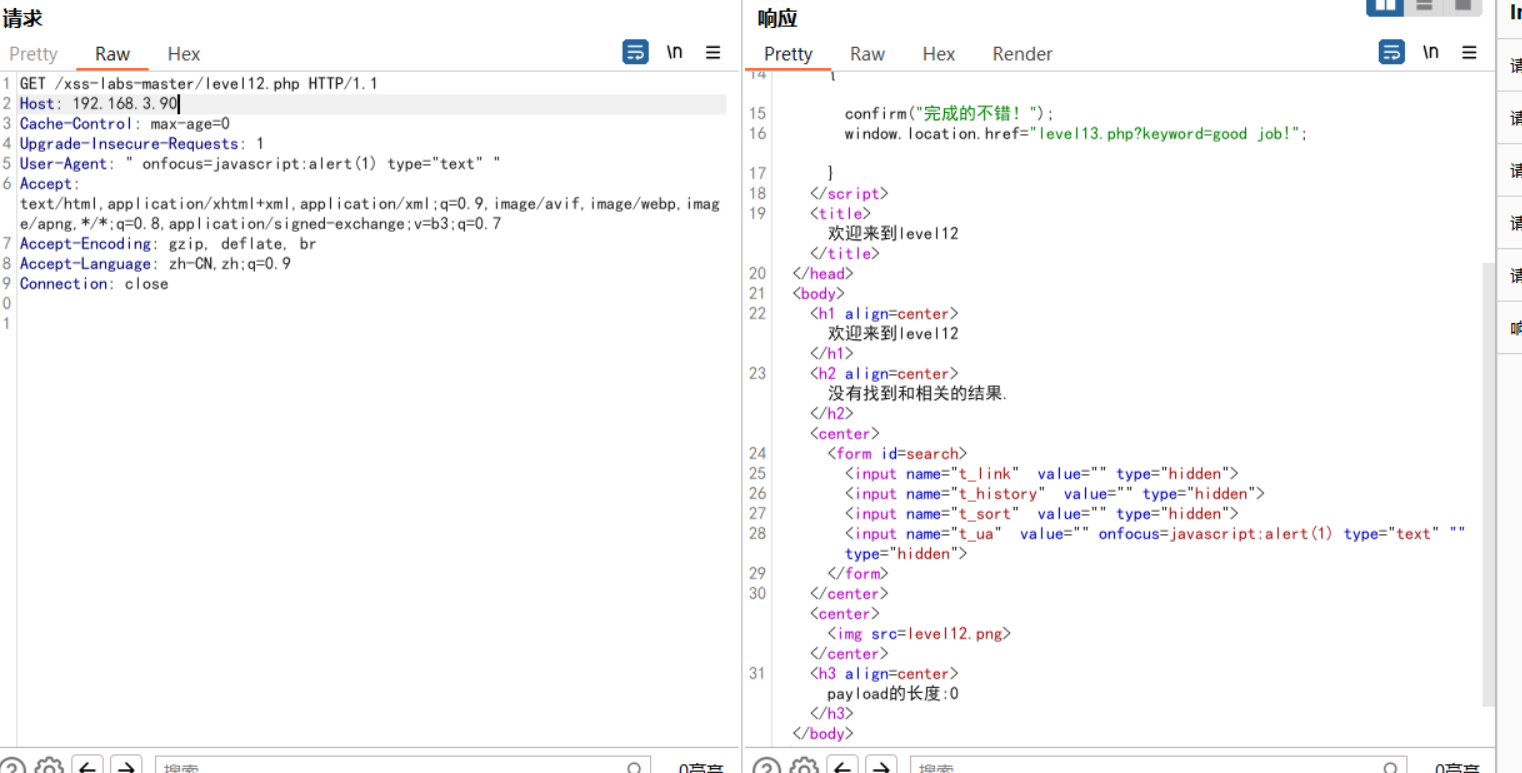The image size is (1522, 773).
Task: Toggle \n non-printable characters in response panel
Action: tap(1431, 52)
